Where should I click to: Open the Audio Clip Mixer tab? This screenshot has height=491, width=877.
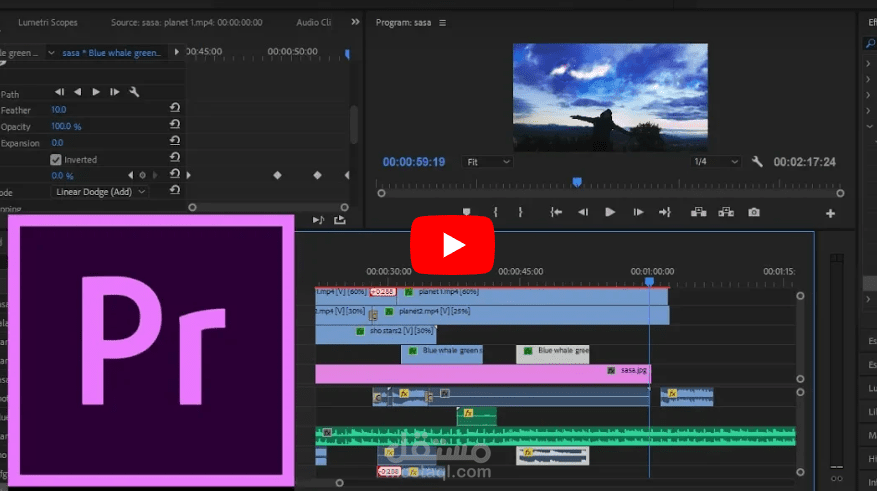coord(314,22)
